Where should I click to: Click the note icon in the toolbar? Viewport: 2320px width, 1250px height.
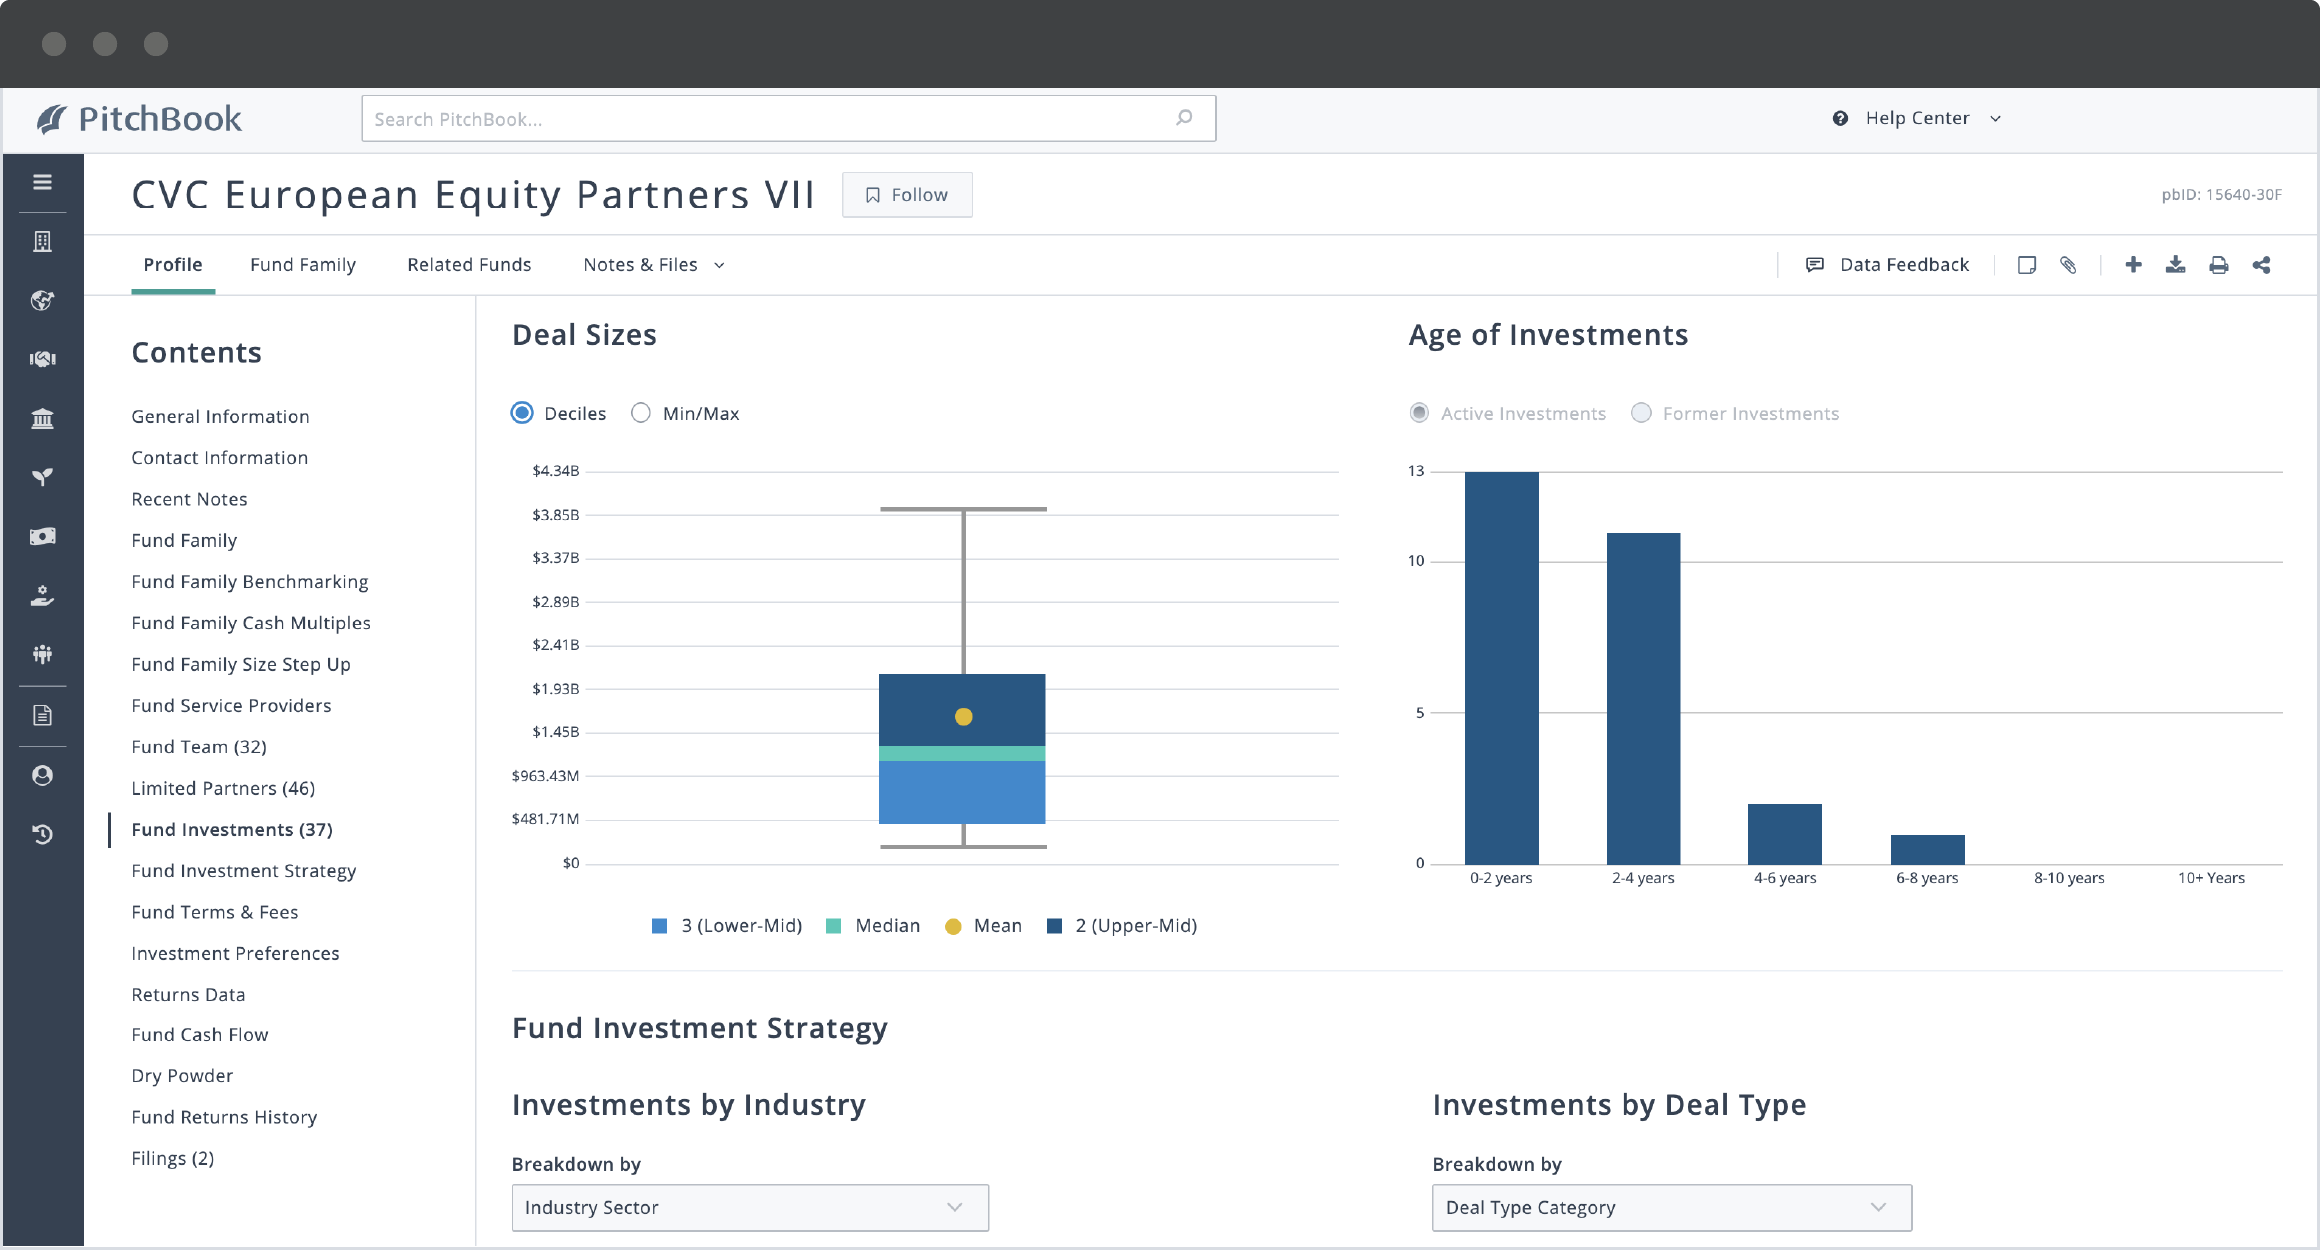coord(2027,265)
